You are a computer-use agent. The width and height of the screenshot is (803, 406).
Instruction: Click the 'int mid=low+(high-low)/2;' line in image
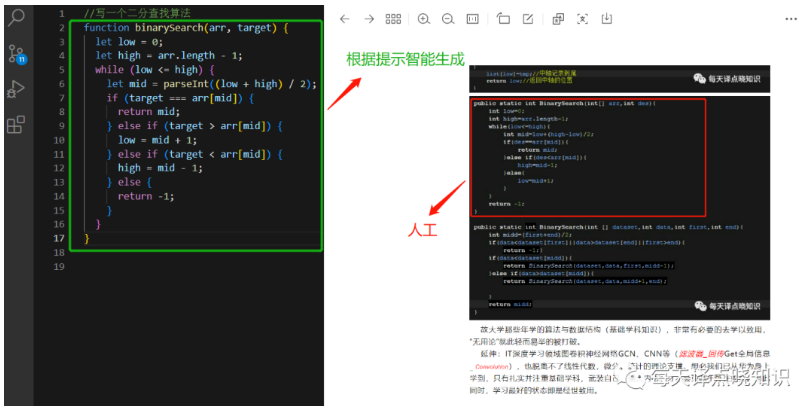pos(548,134)
